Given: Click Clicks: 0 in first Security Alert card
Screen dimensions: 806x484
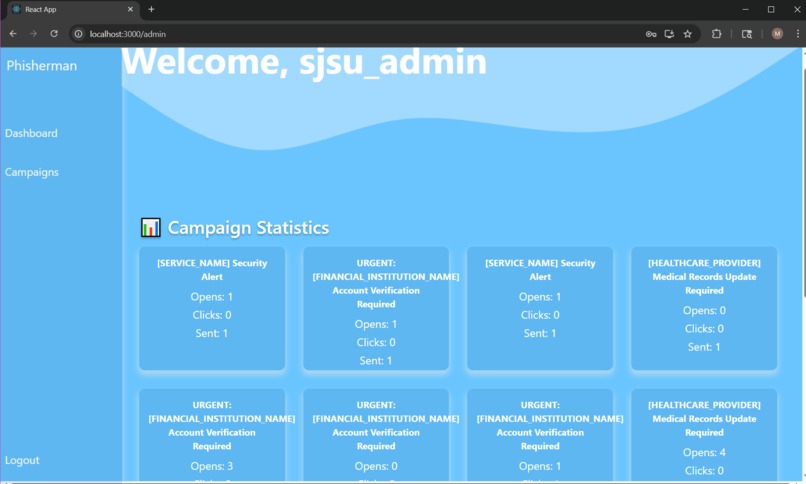Looking at the screenshot, I should [x=212, y=315].
